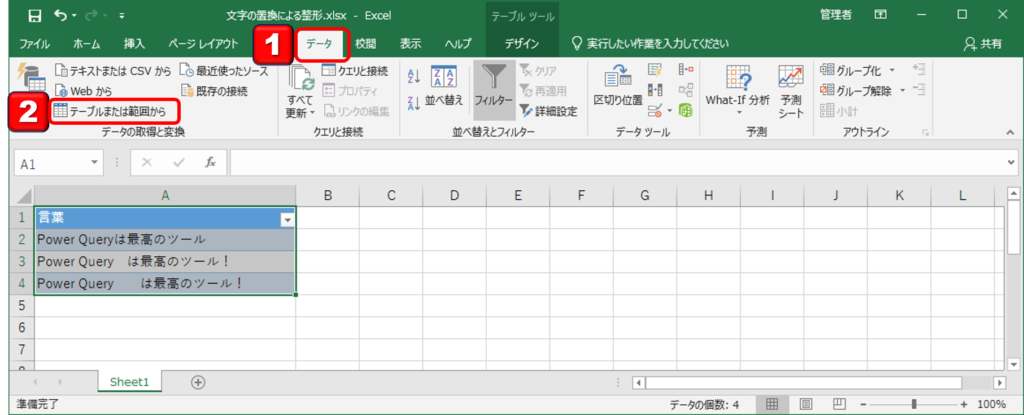This screenshot has height=415, width=1024.
Task: Click Name Box showing A1
Action: (x=52, y=163)
